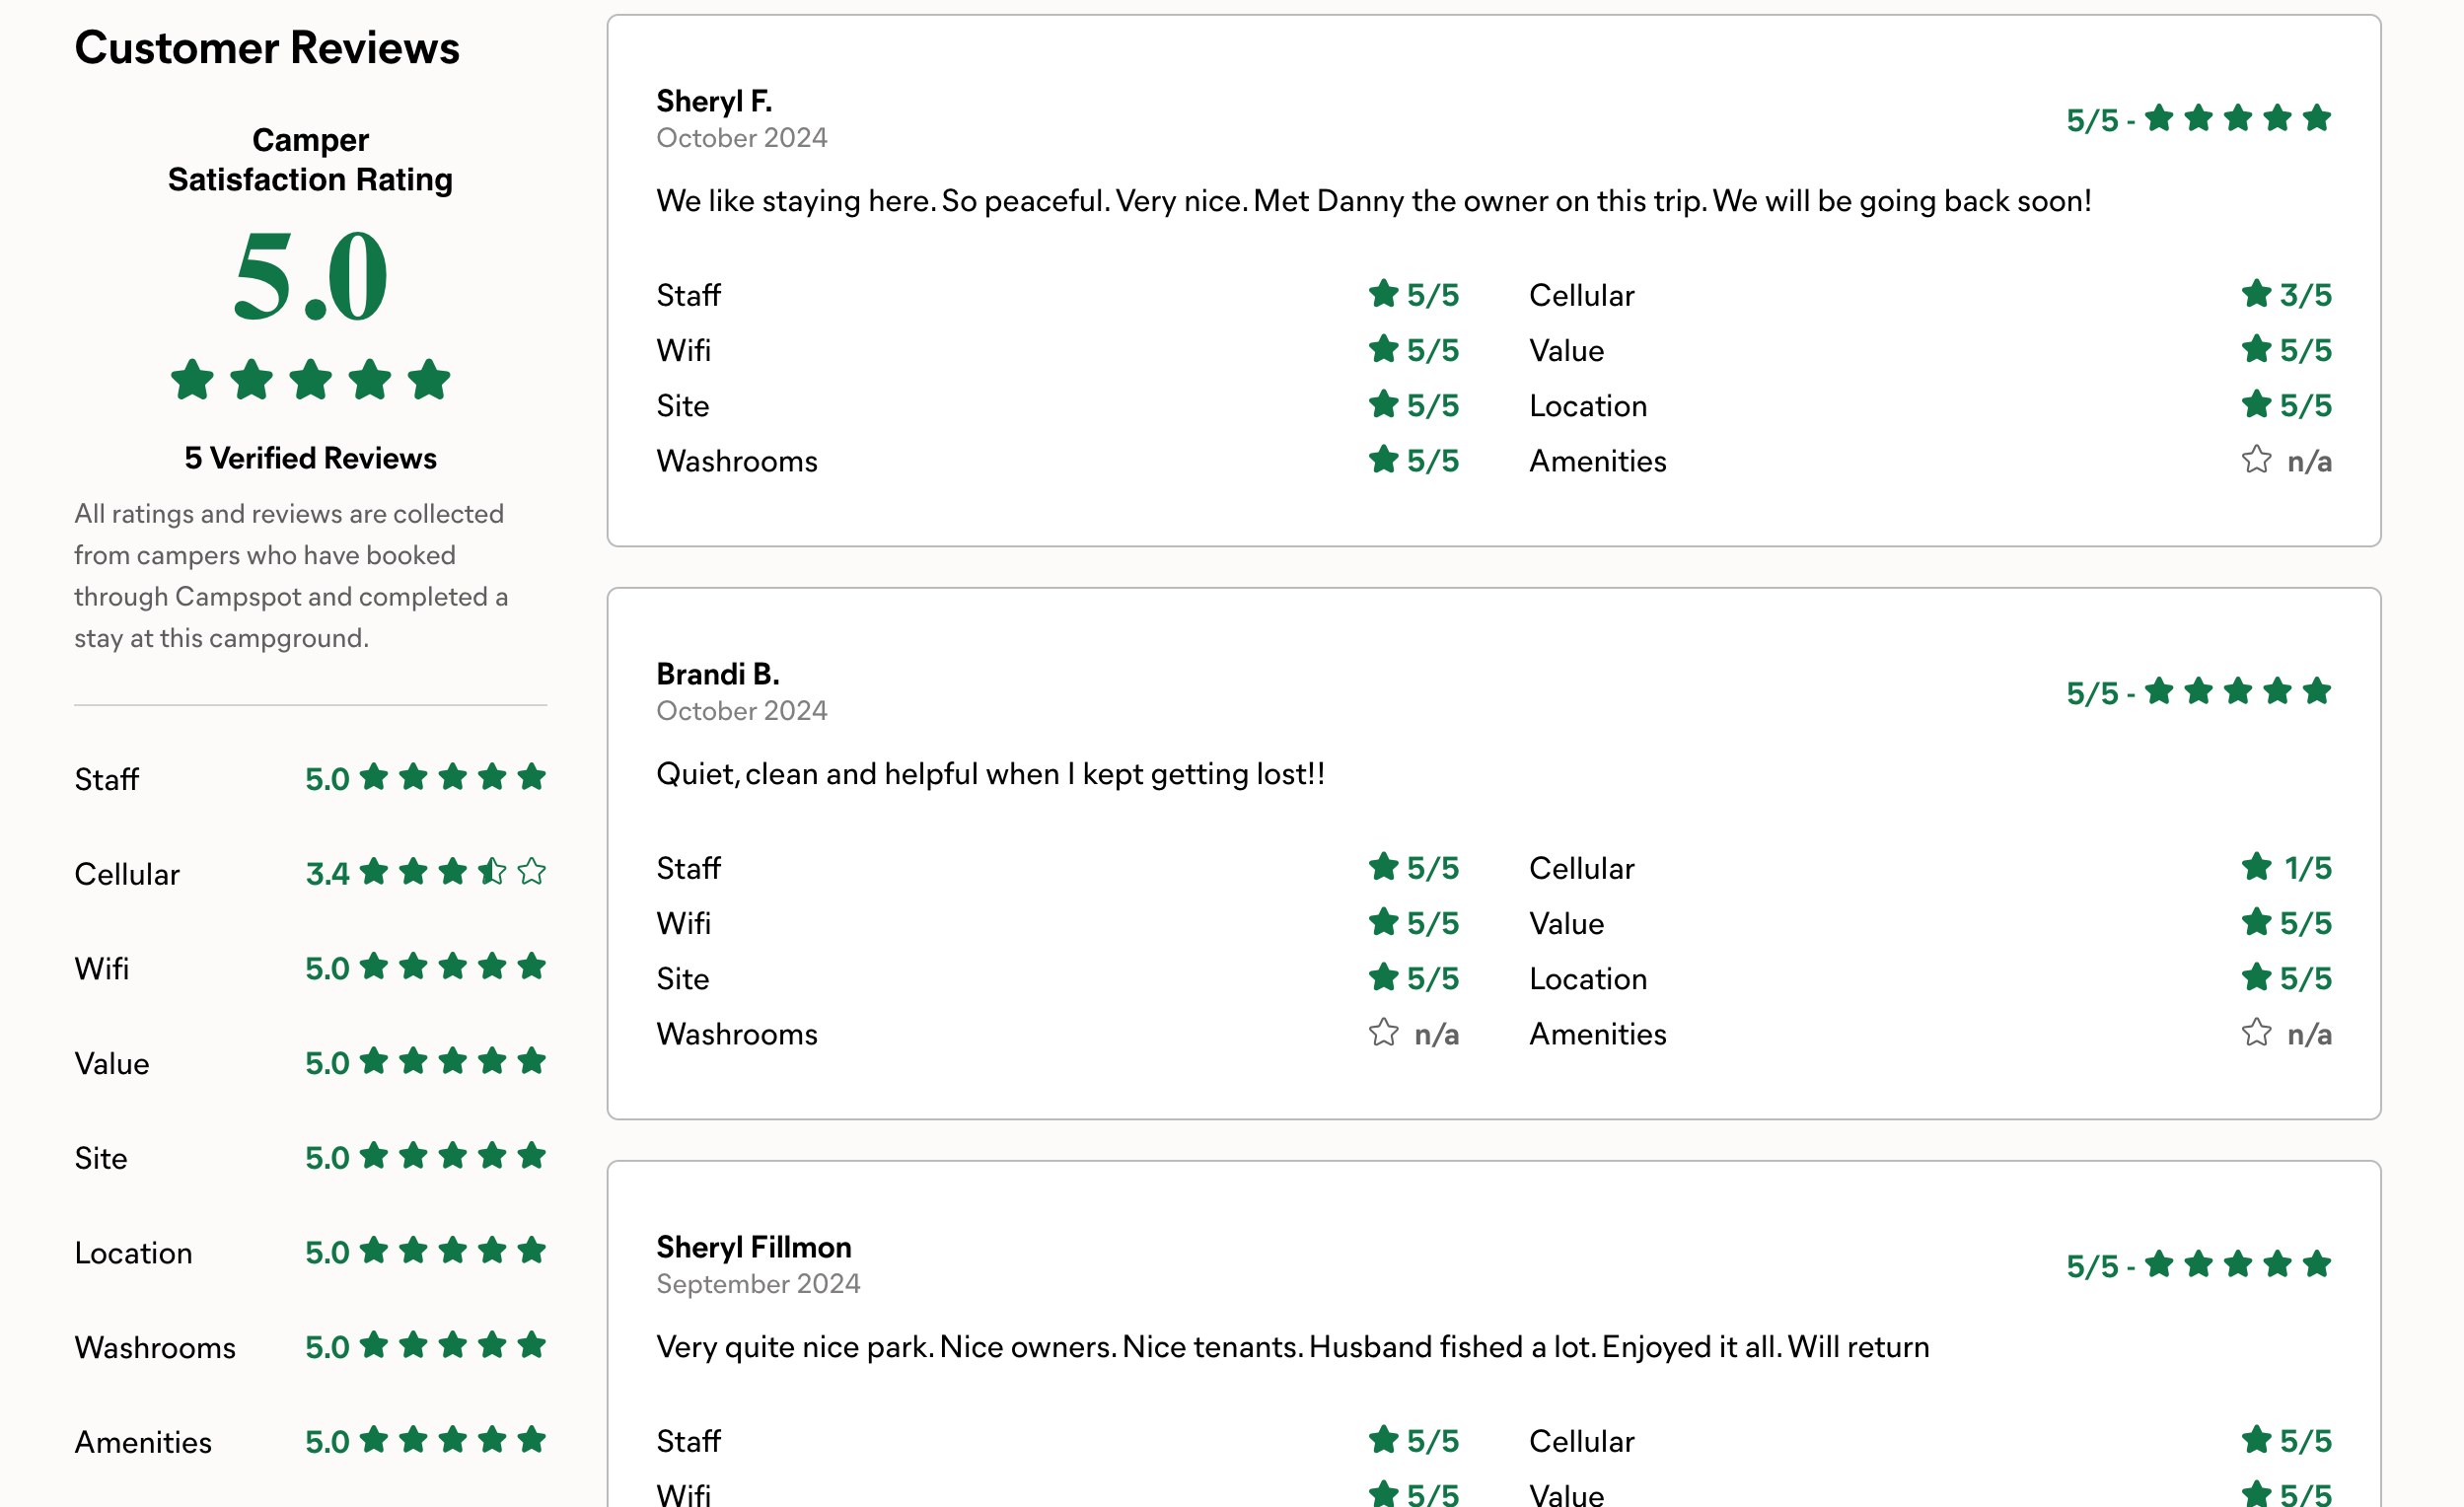The image size is (2464, 1507).
Task: Click the last large star under the 5.0 rating
Action: (430, 380)
